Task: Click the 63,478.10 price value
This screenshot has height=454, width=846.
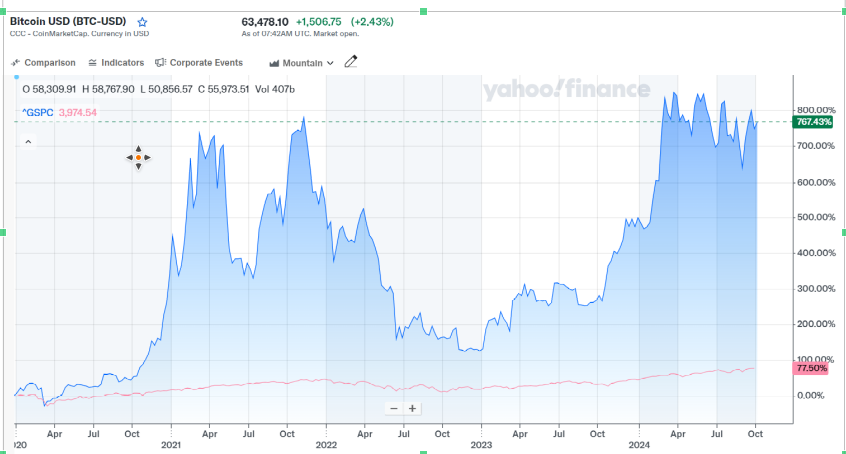Action: 265,22
